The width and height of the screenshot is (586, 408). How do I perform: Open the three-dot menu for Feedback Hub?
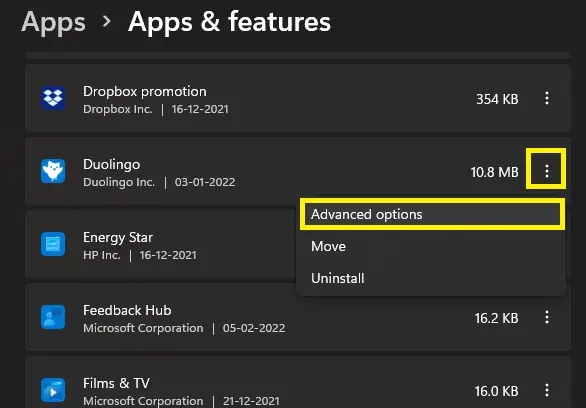tap(546, 317)
